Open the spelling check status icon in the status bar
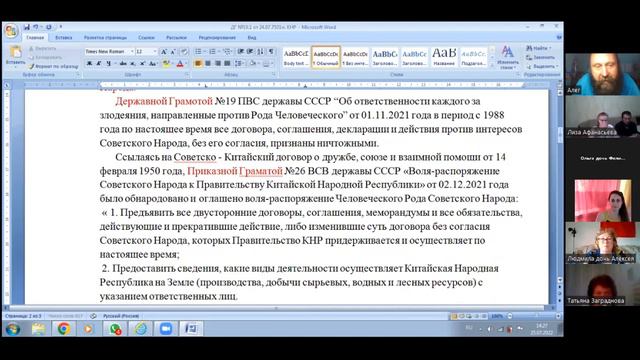The width and height of the screenshot is (640, 360). point(93,316)
